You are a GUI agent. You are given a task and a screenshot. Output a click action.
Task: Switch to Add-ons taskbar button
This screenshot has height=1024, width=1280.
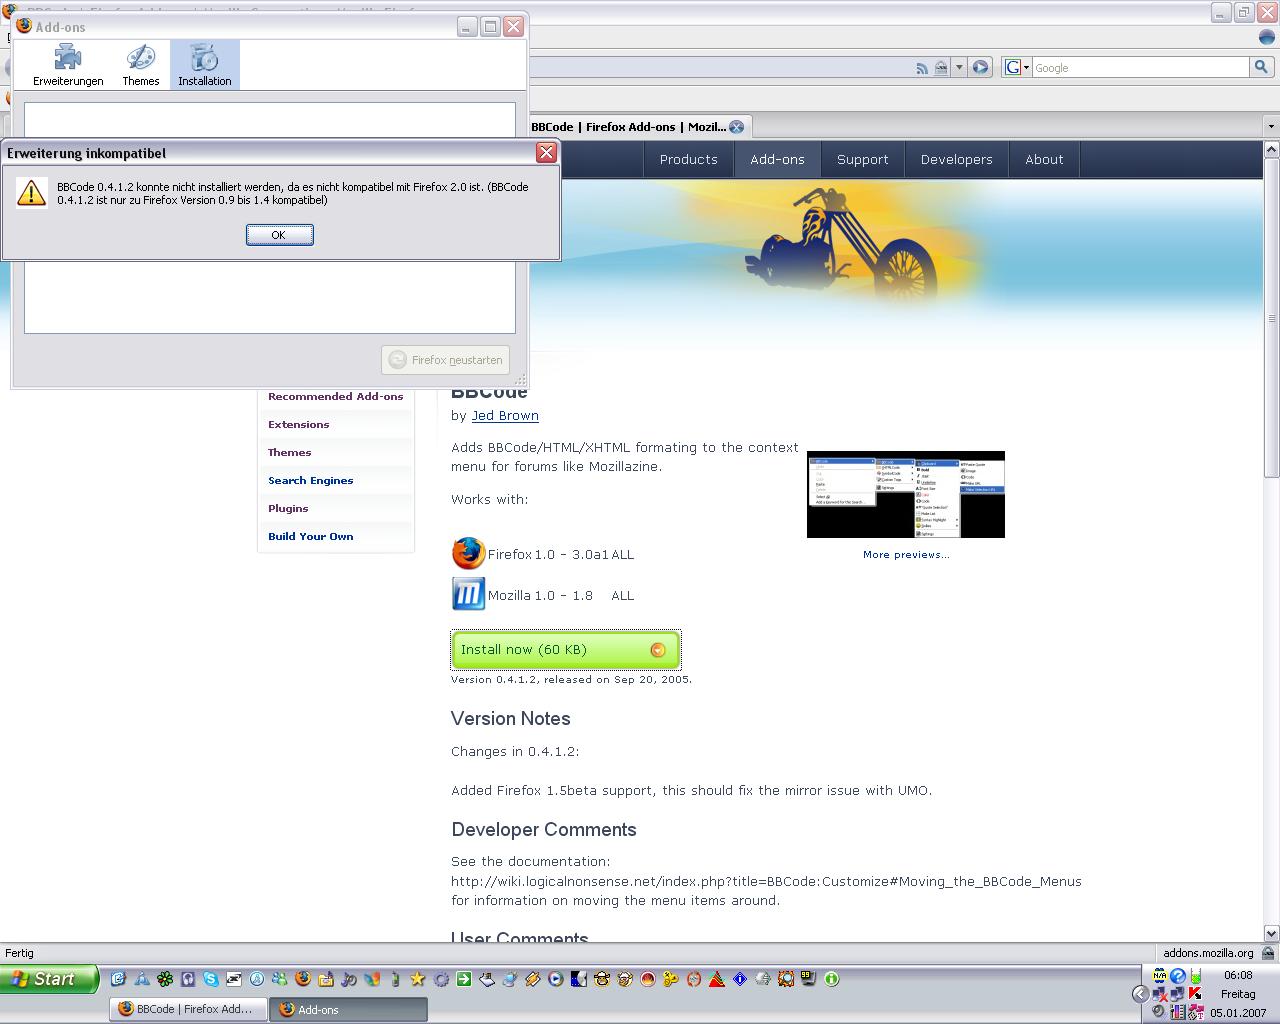tap(350, 1009)
